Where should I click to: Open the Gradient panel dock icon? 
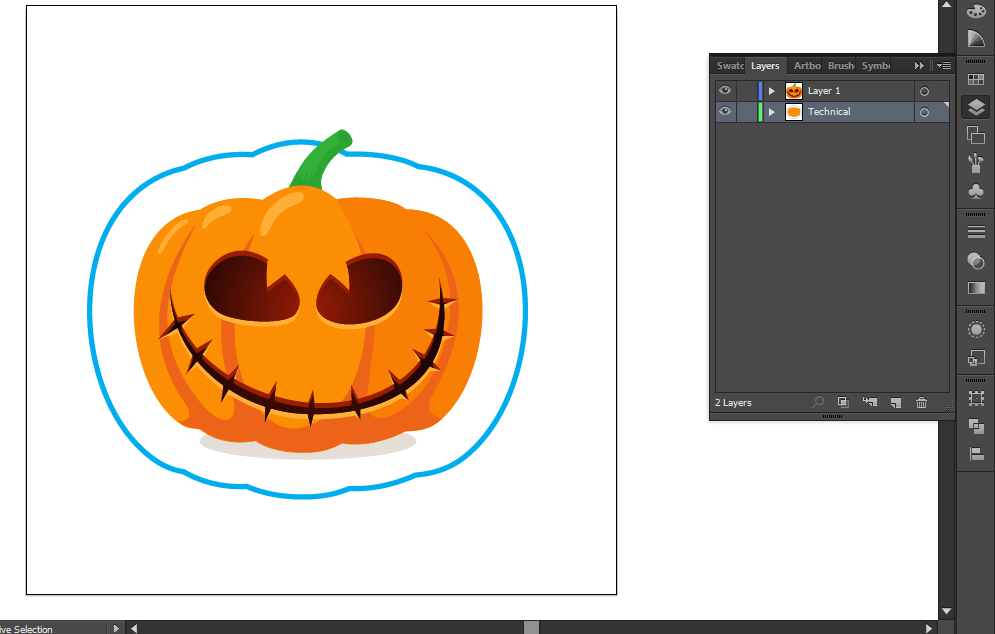(x=976, y=288)
